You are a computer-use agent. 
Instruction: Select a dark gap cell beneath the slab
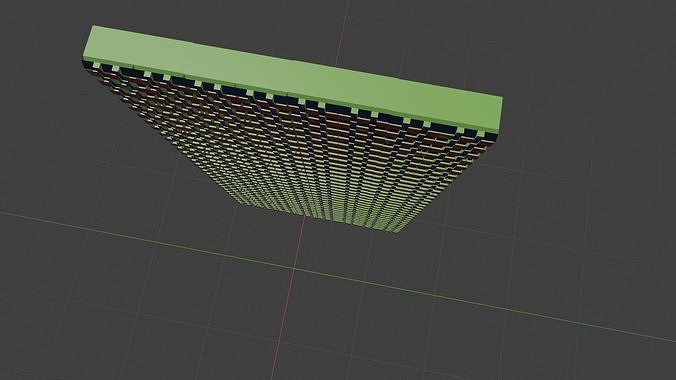pos(285,100)
